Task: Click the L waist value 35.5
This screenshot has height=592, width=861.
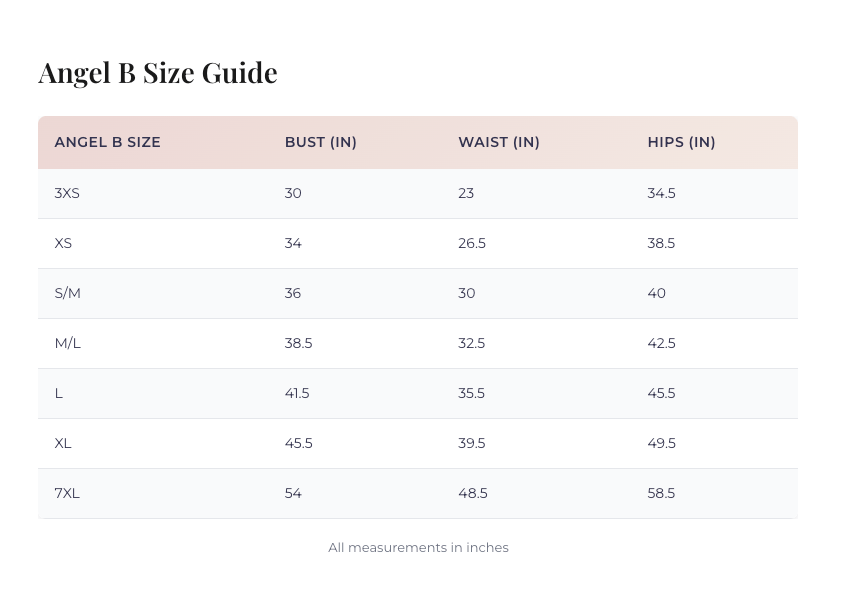Action: [x=471, y=393]
